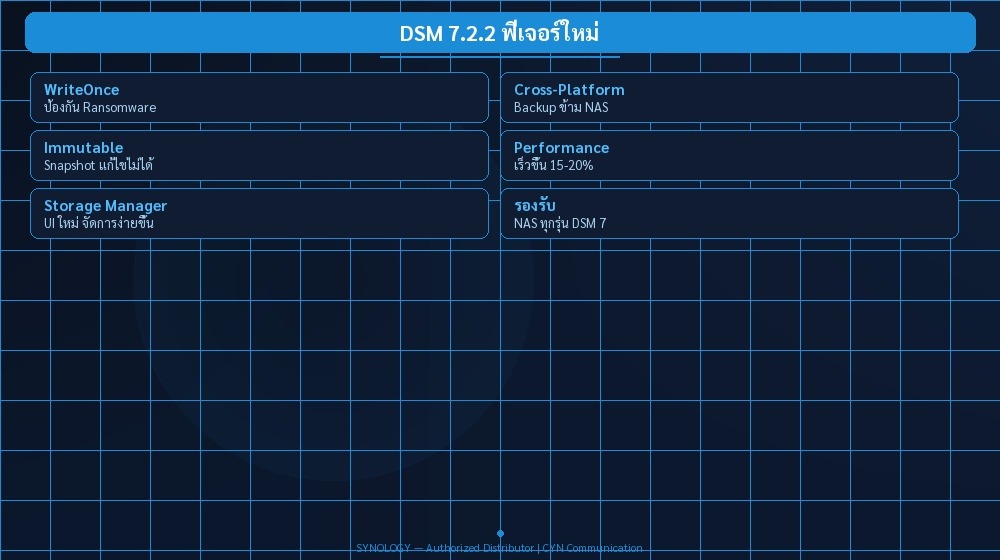Click the text 'เร็วขึ้น 15-20%'
The height and width of the screenshot is (560, 1000).
[x=554, y=165]
